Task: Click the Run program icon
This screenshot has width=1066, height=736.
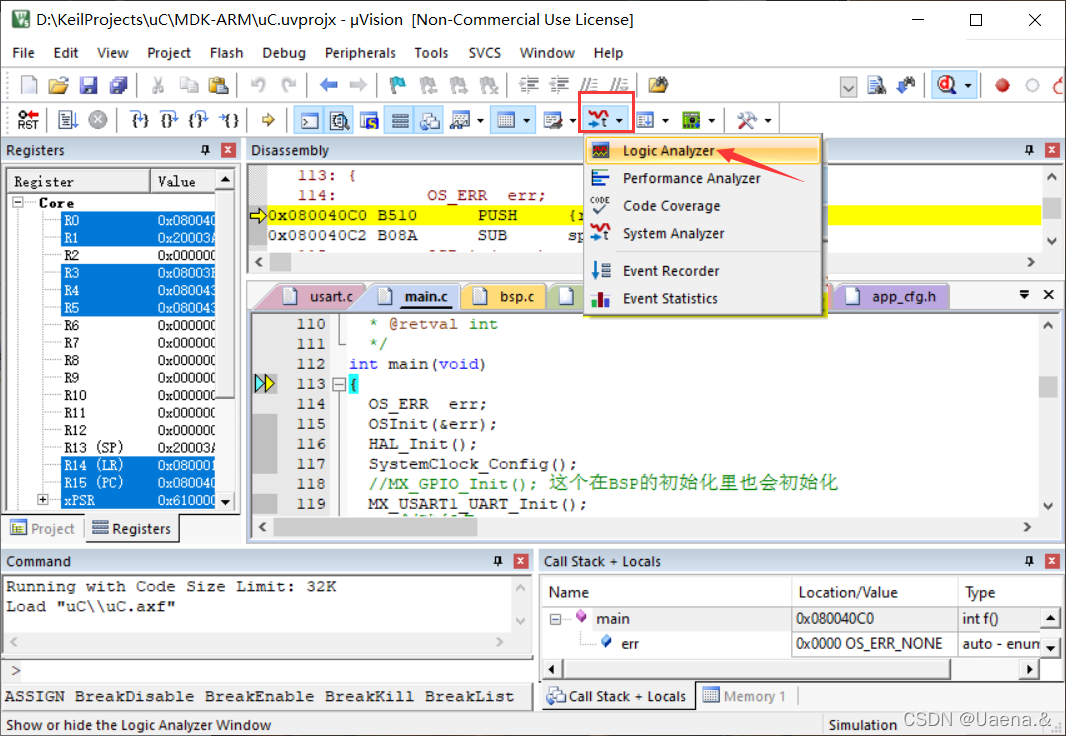Action: point(67,120)
